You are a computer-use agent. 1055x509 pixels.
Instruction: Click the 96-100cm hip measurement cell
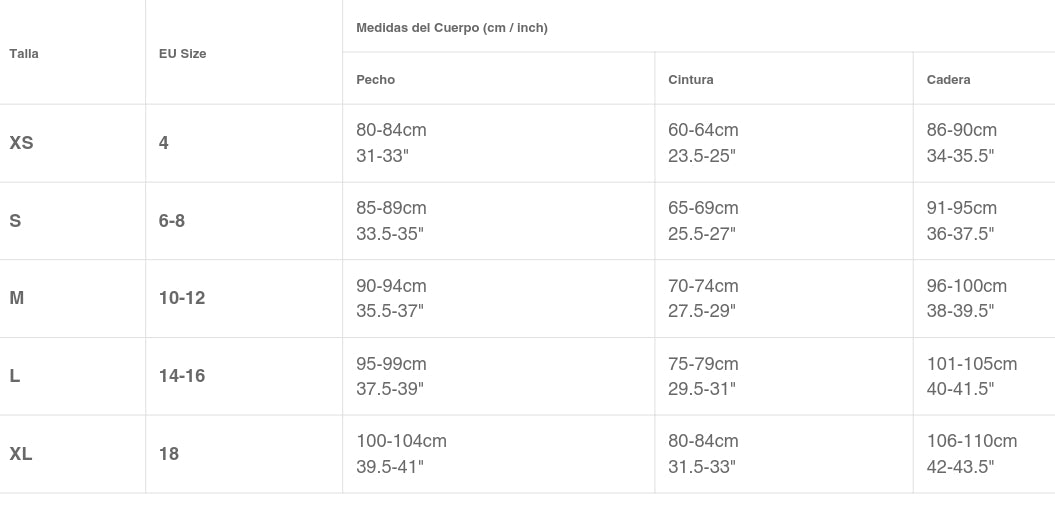(966, 287)
